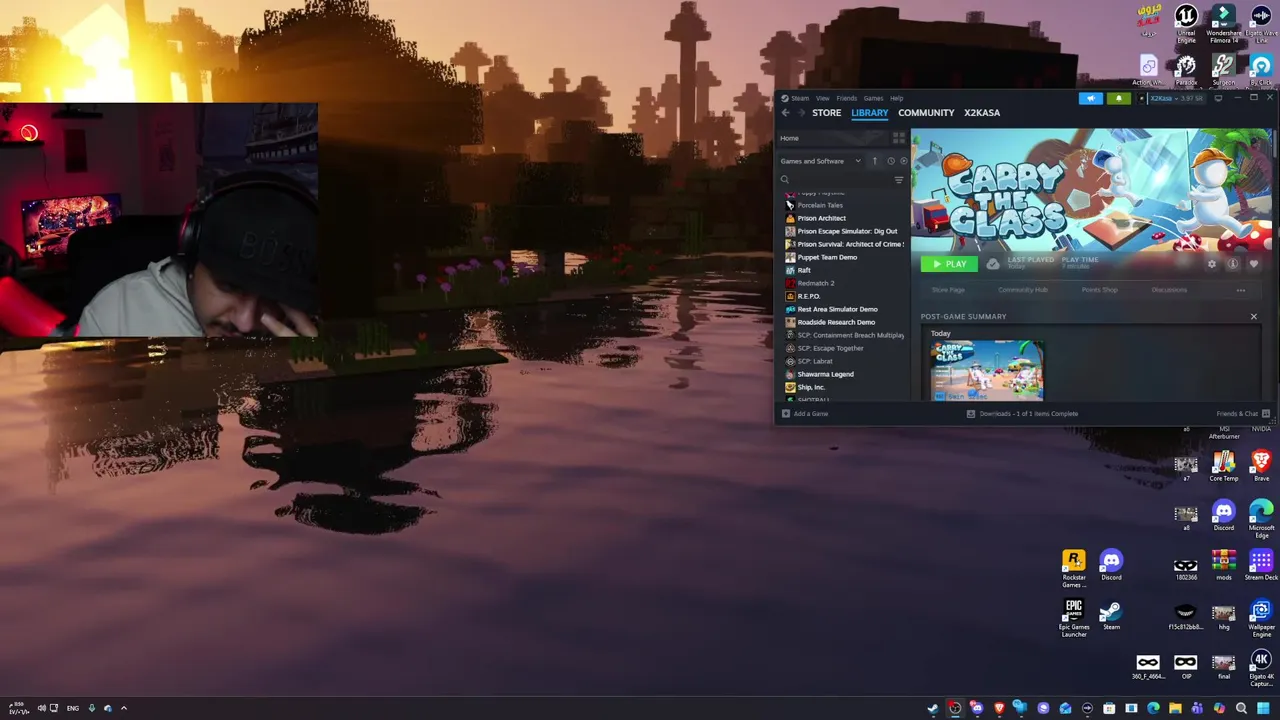Open the Games menu in Steam
The image size is (1280, 720).
pyautogui.click(x=873, y=98)
